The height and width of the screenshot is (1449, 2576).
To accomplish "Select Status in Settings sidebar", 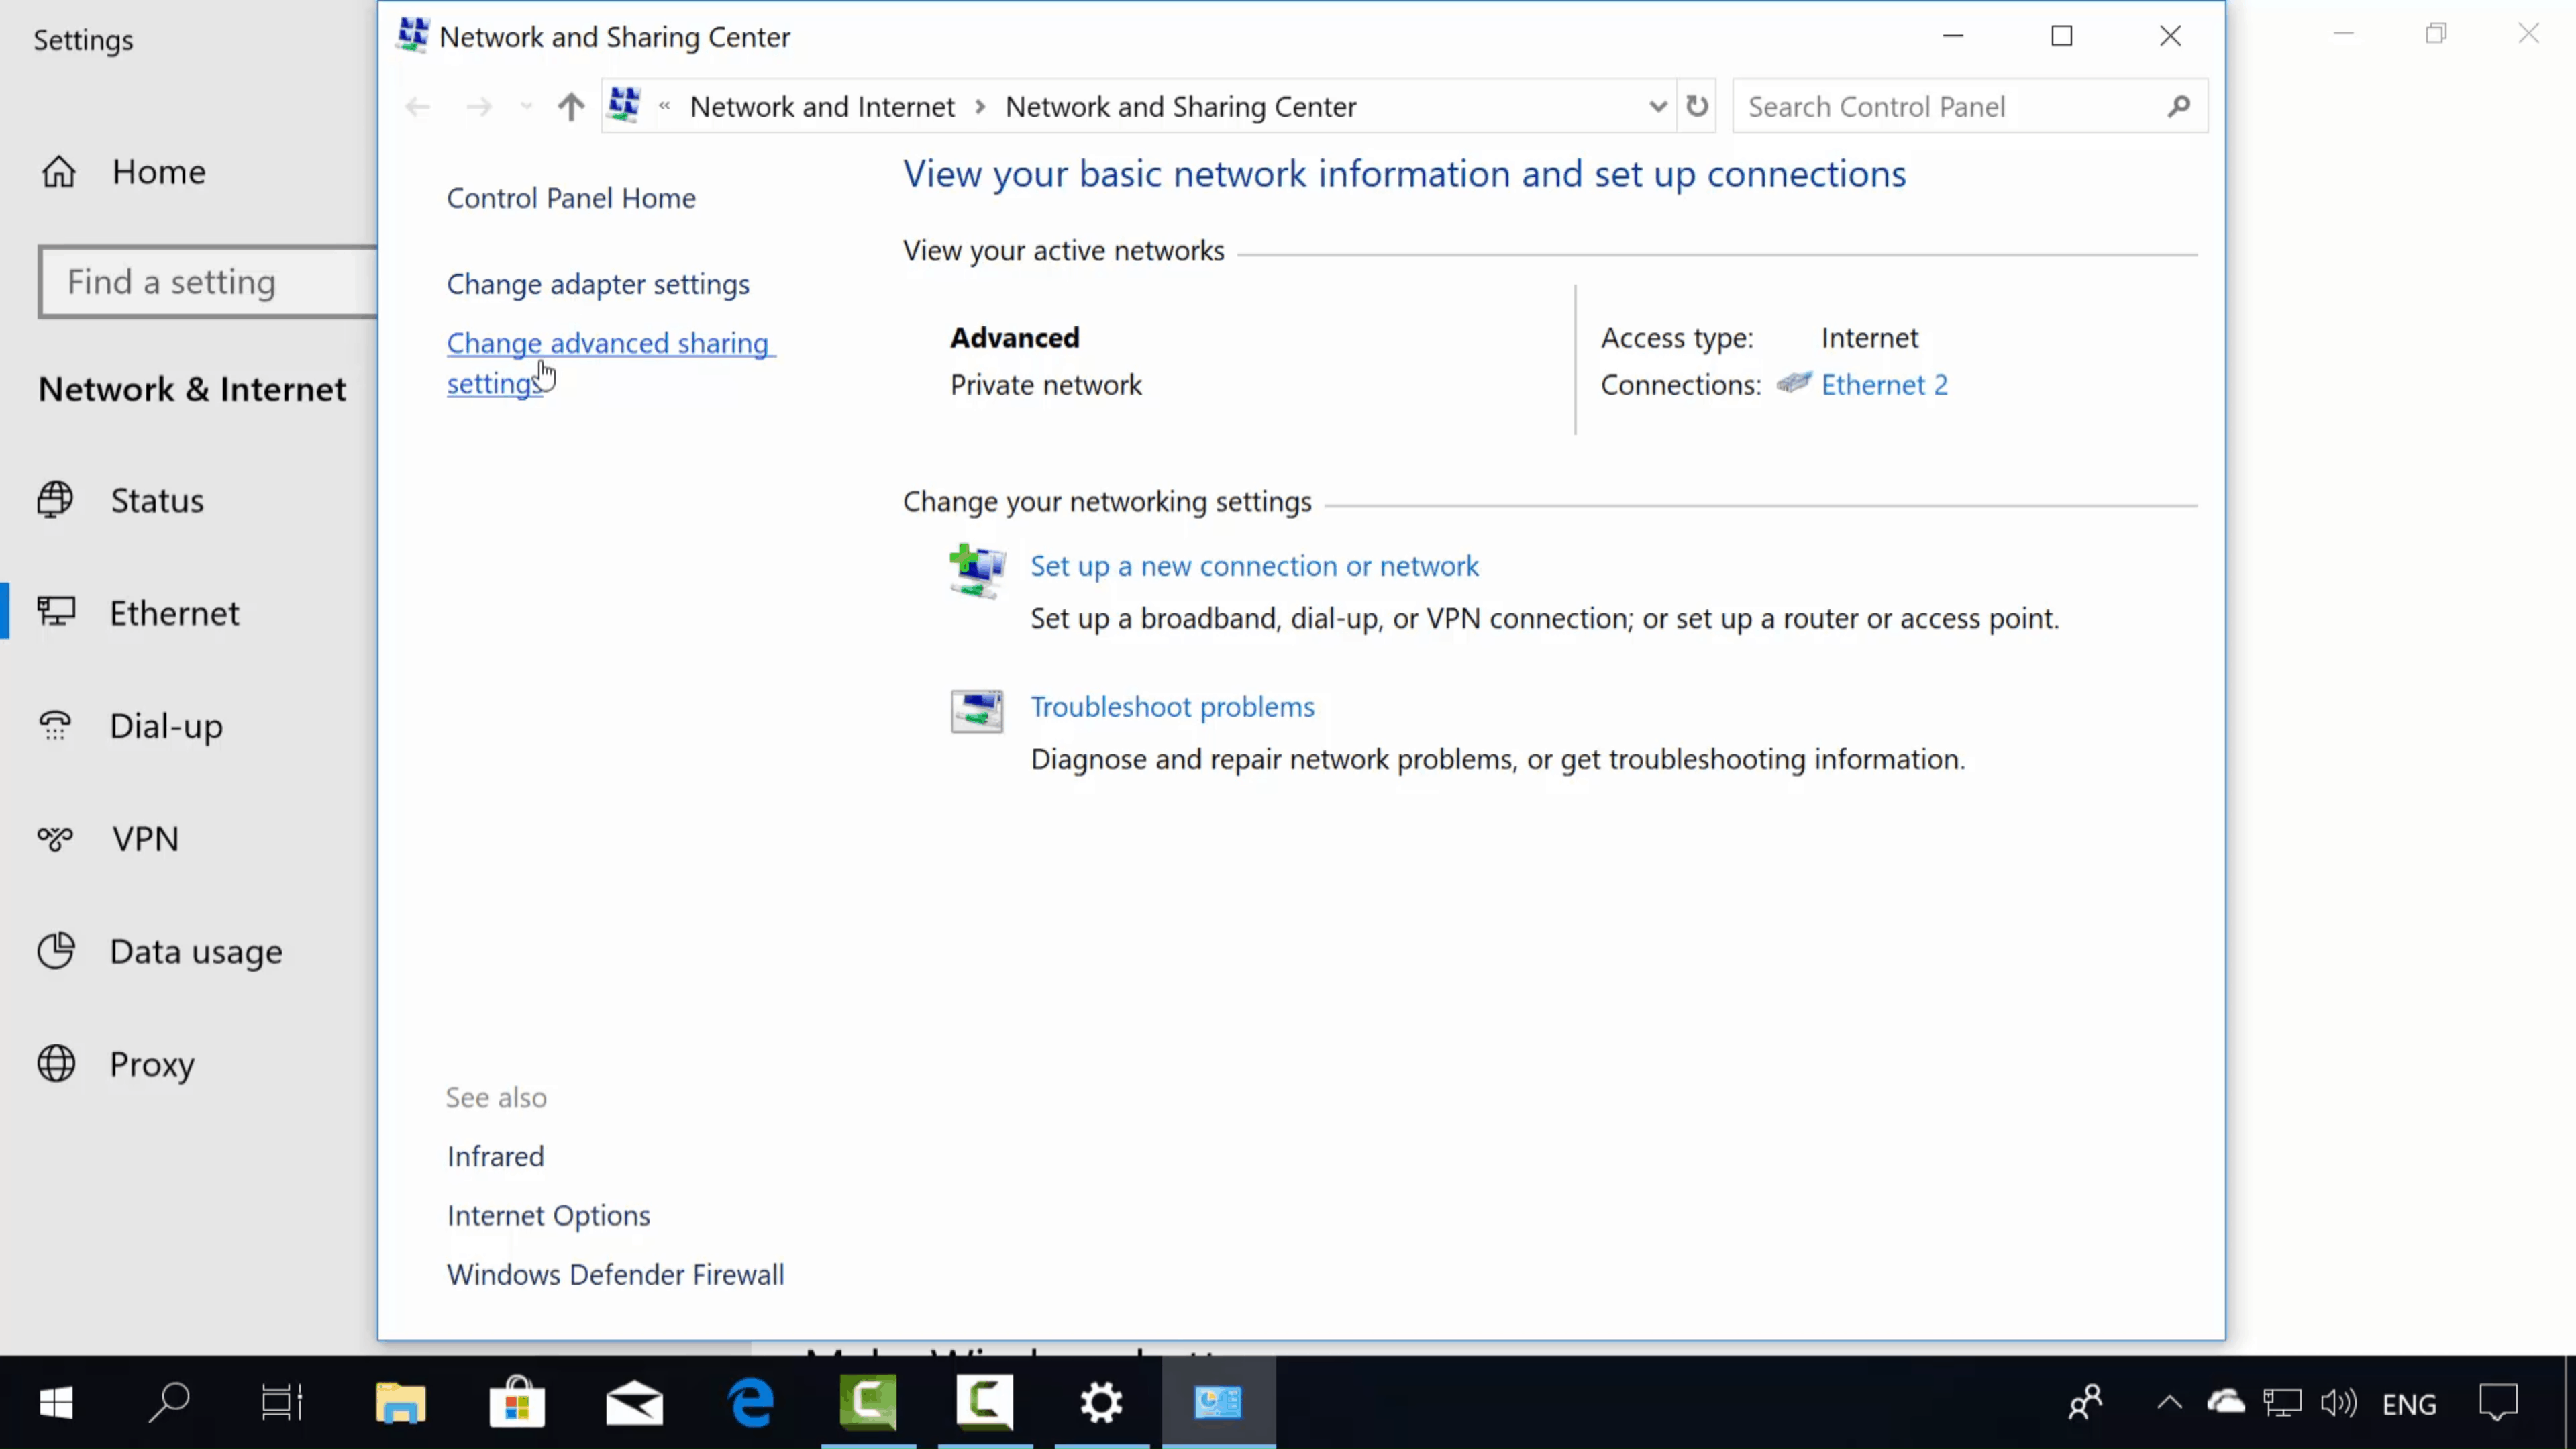I will coord(121,500).
